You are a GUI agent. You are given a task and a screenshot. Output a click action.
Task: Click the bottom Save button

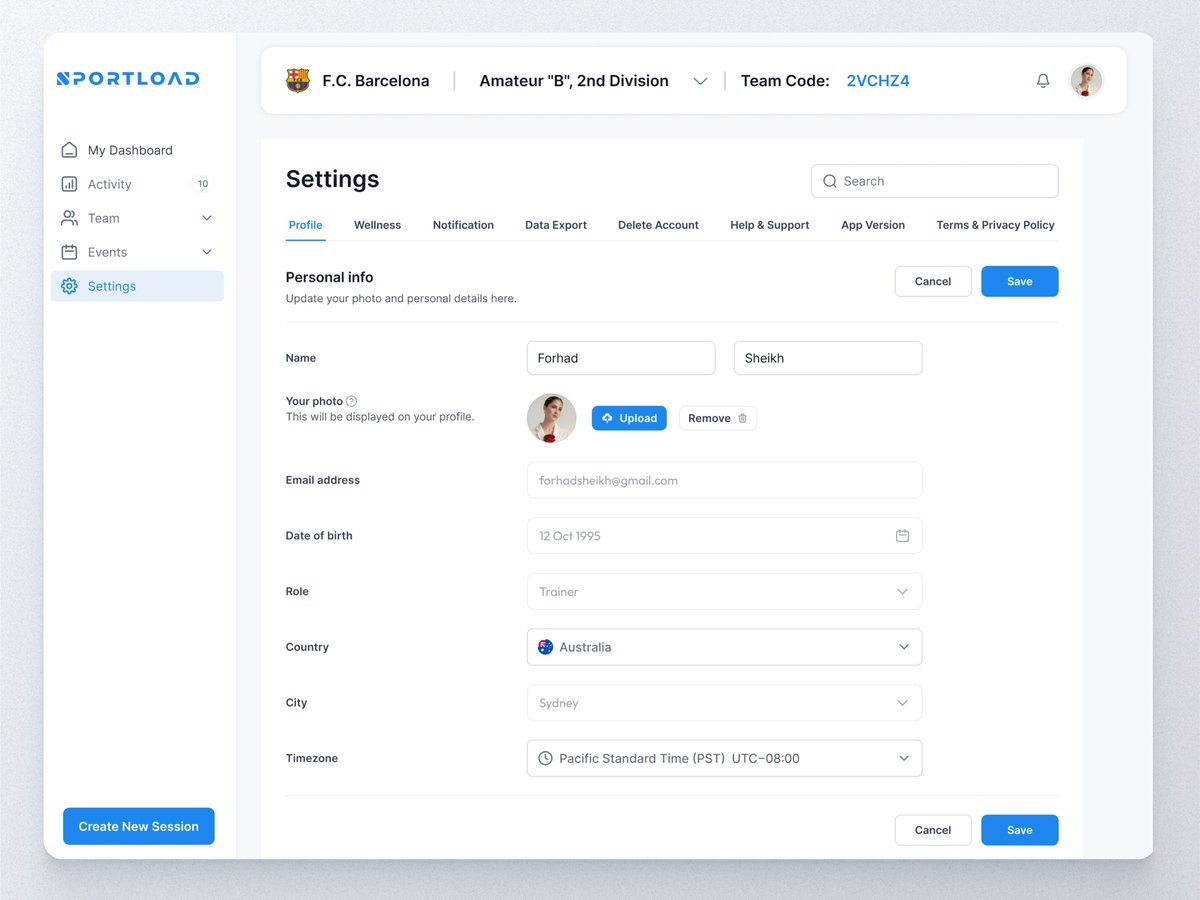1020,830
